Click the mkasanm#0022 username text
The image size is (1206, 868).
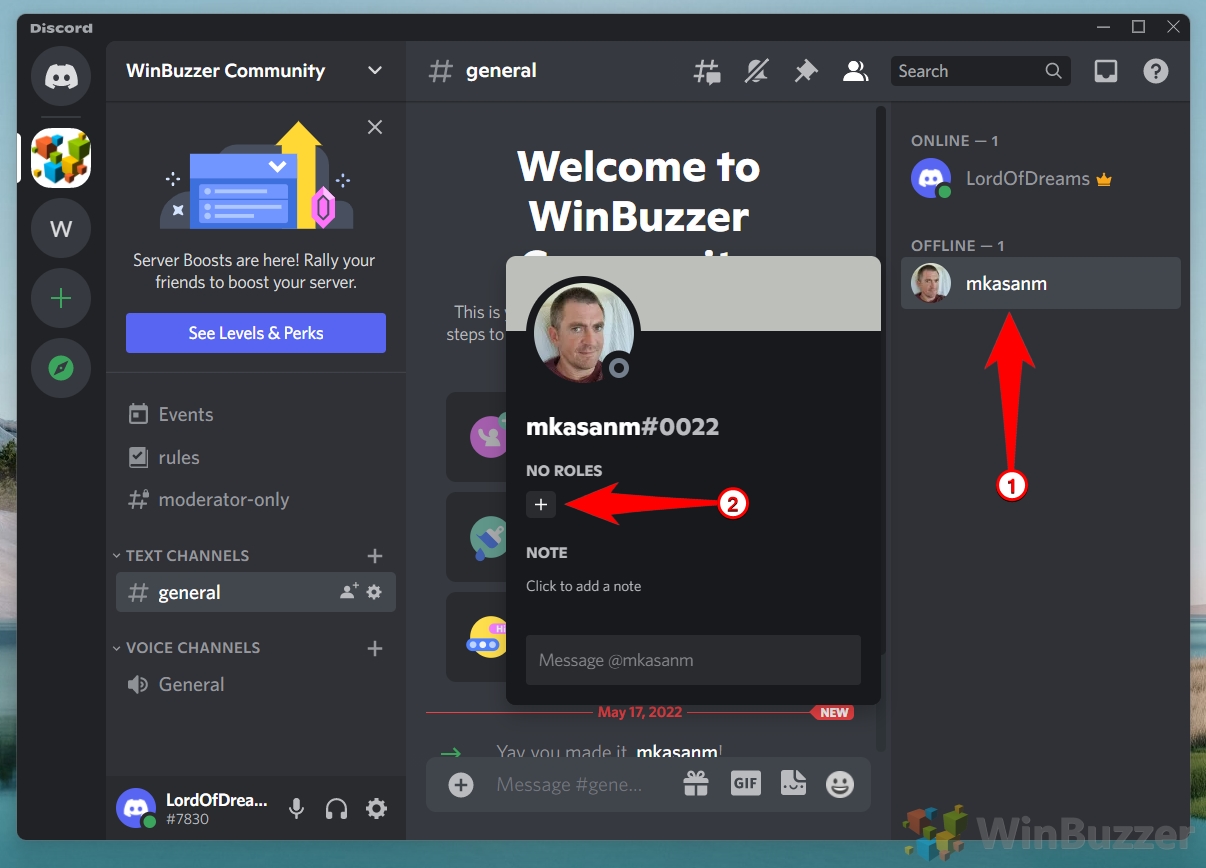click(x=623, y=427)
